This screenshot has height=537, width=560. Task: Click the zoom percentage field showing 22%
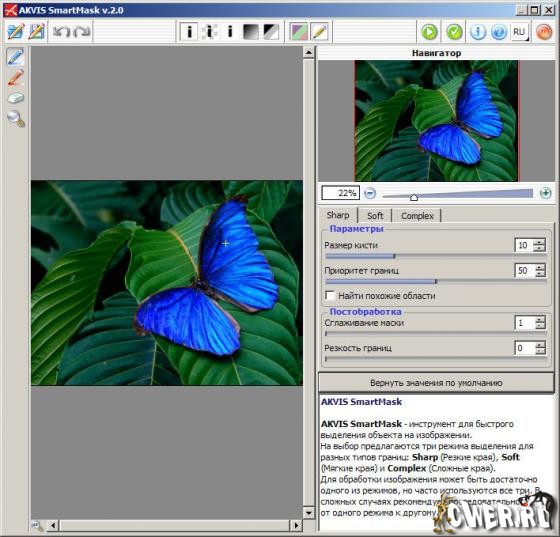[x=340, y=193]
